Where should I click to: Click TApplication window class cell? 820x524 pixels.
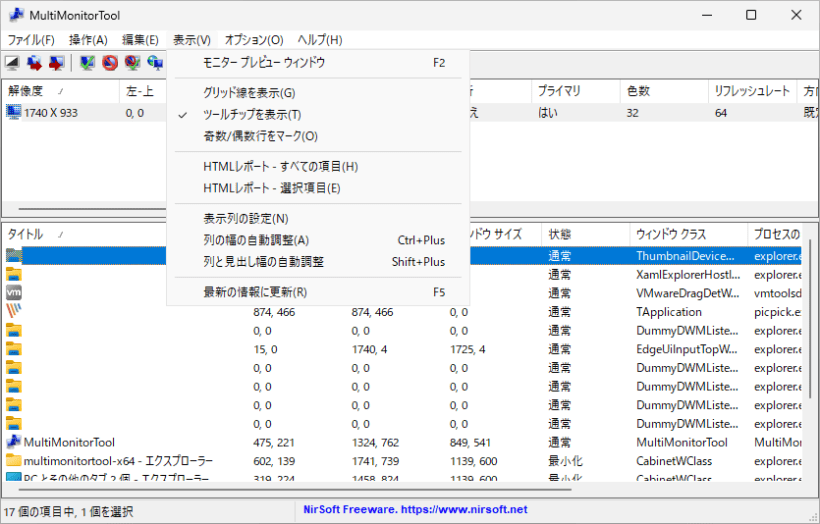click(x=669, y=312)
